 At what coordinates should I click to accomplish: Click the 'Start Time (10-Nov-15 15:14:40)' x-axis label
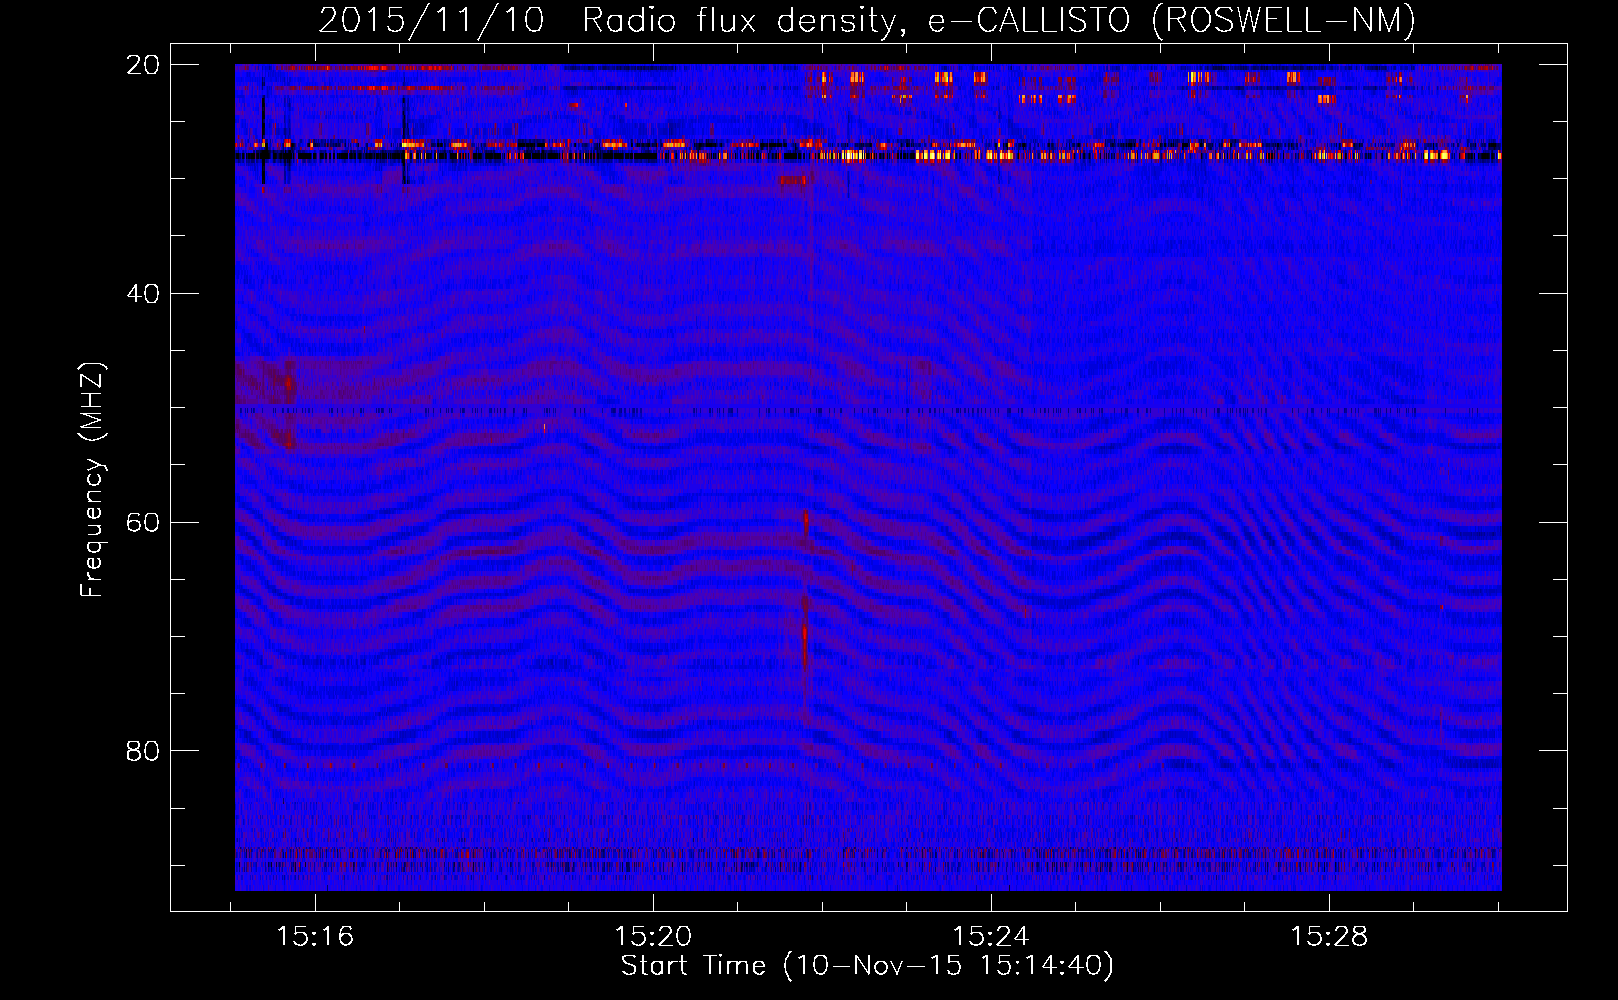(867, 966)
